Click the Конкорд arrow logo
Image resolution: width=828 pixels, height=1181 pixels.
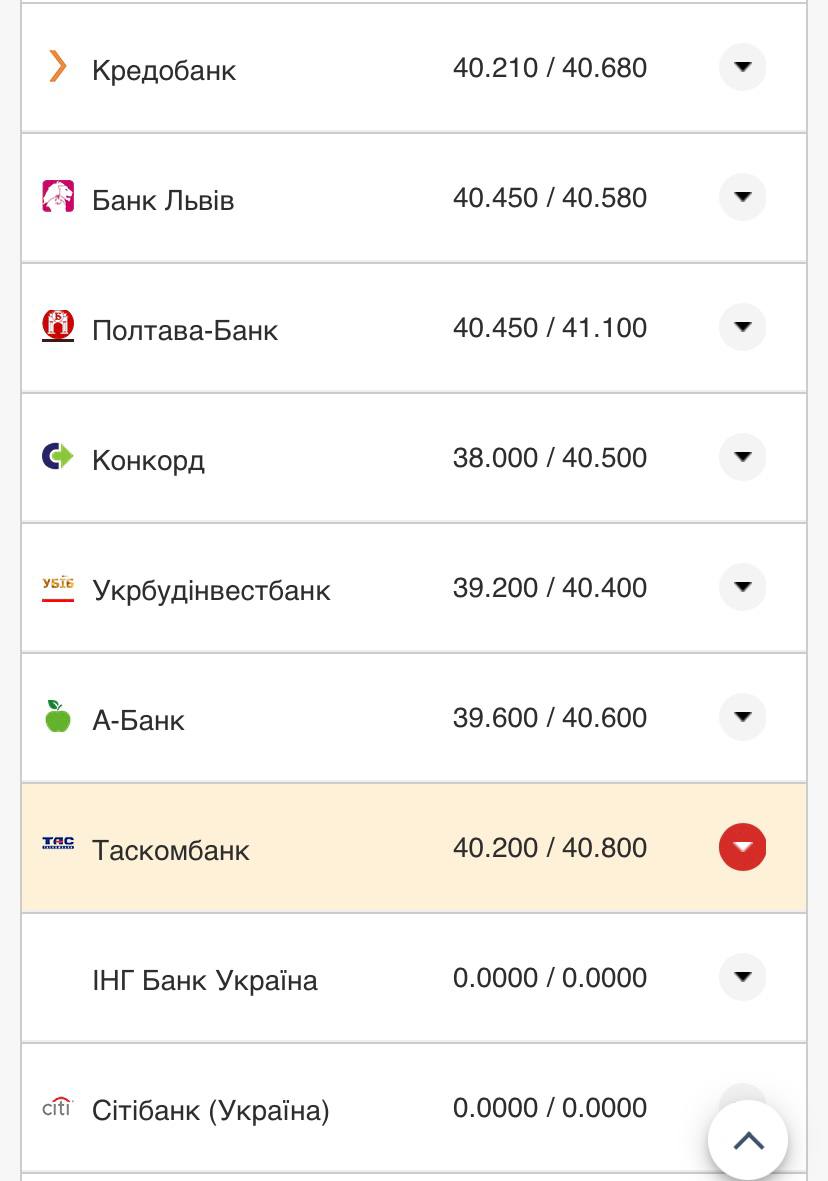click(x=58, y=457)
